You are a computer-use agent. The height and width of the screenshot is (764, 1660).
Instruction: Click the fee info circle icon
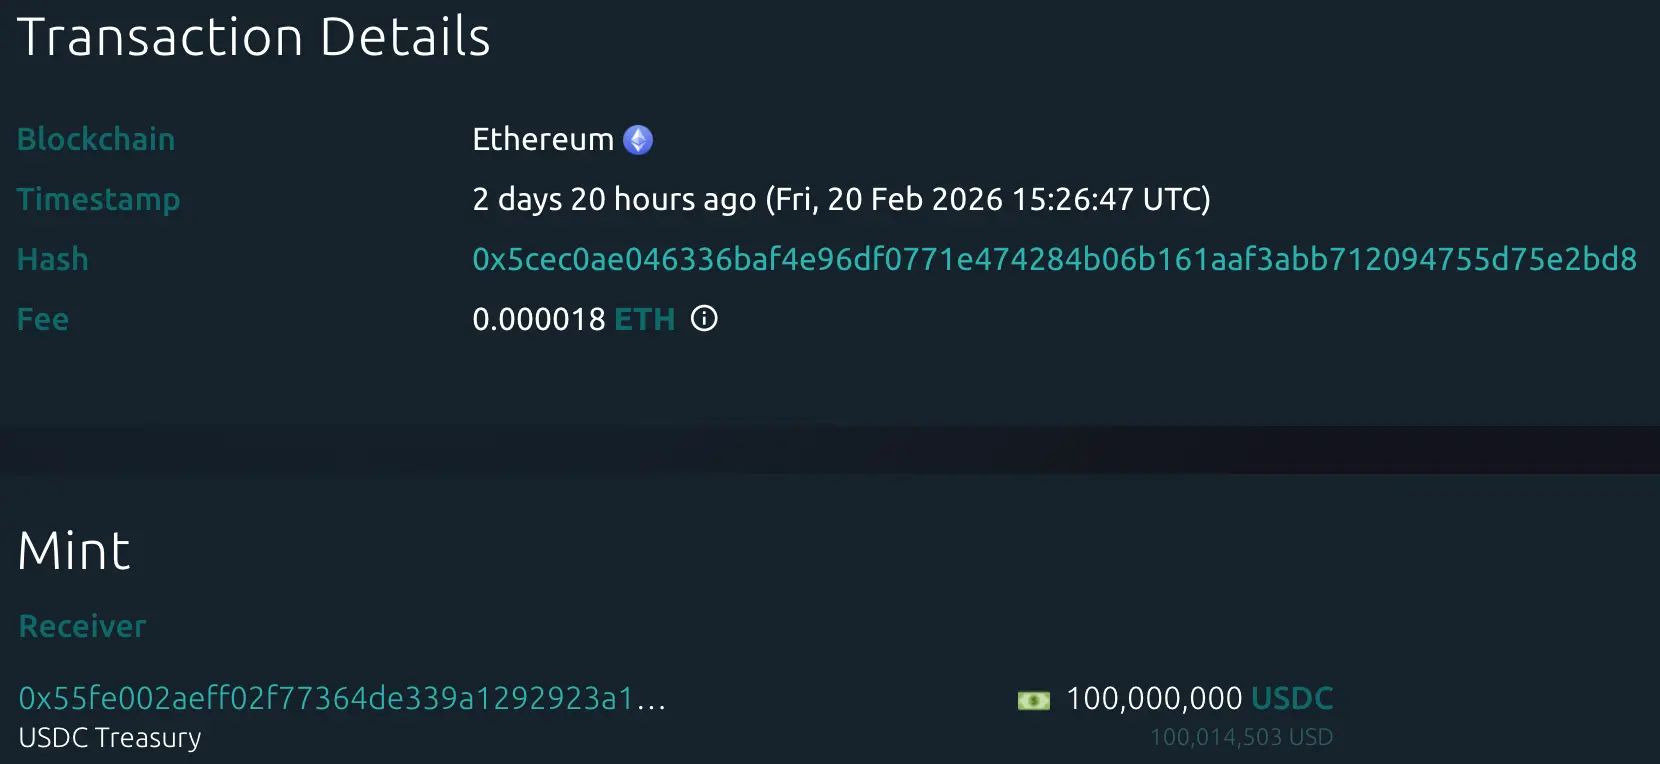(x=704, y=319)
